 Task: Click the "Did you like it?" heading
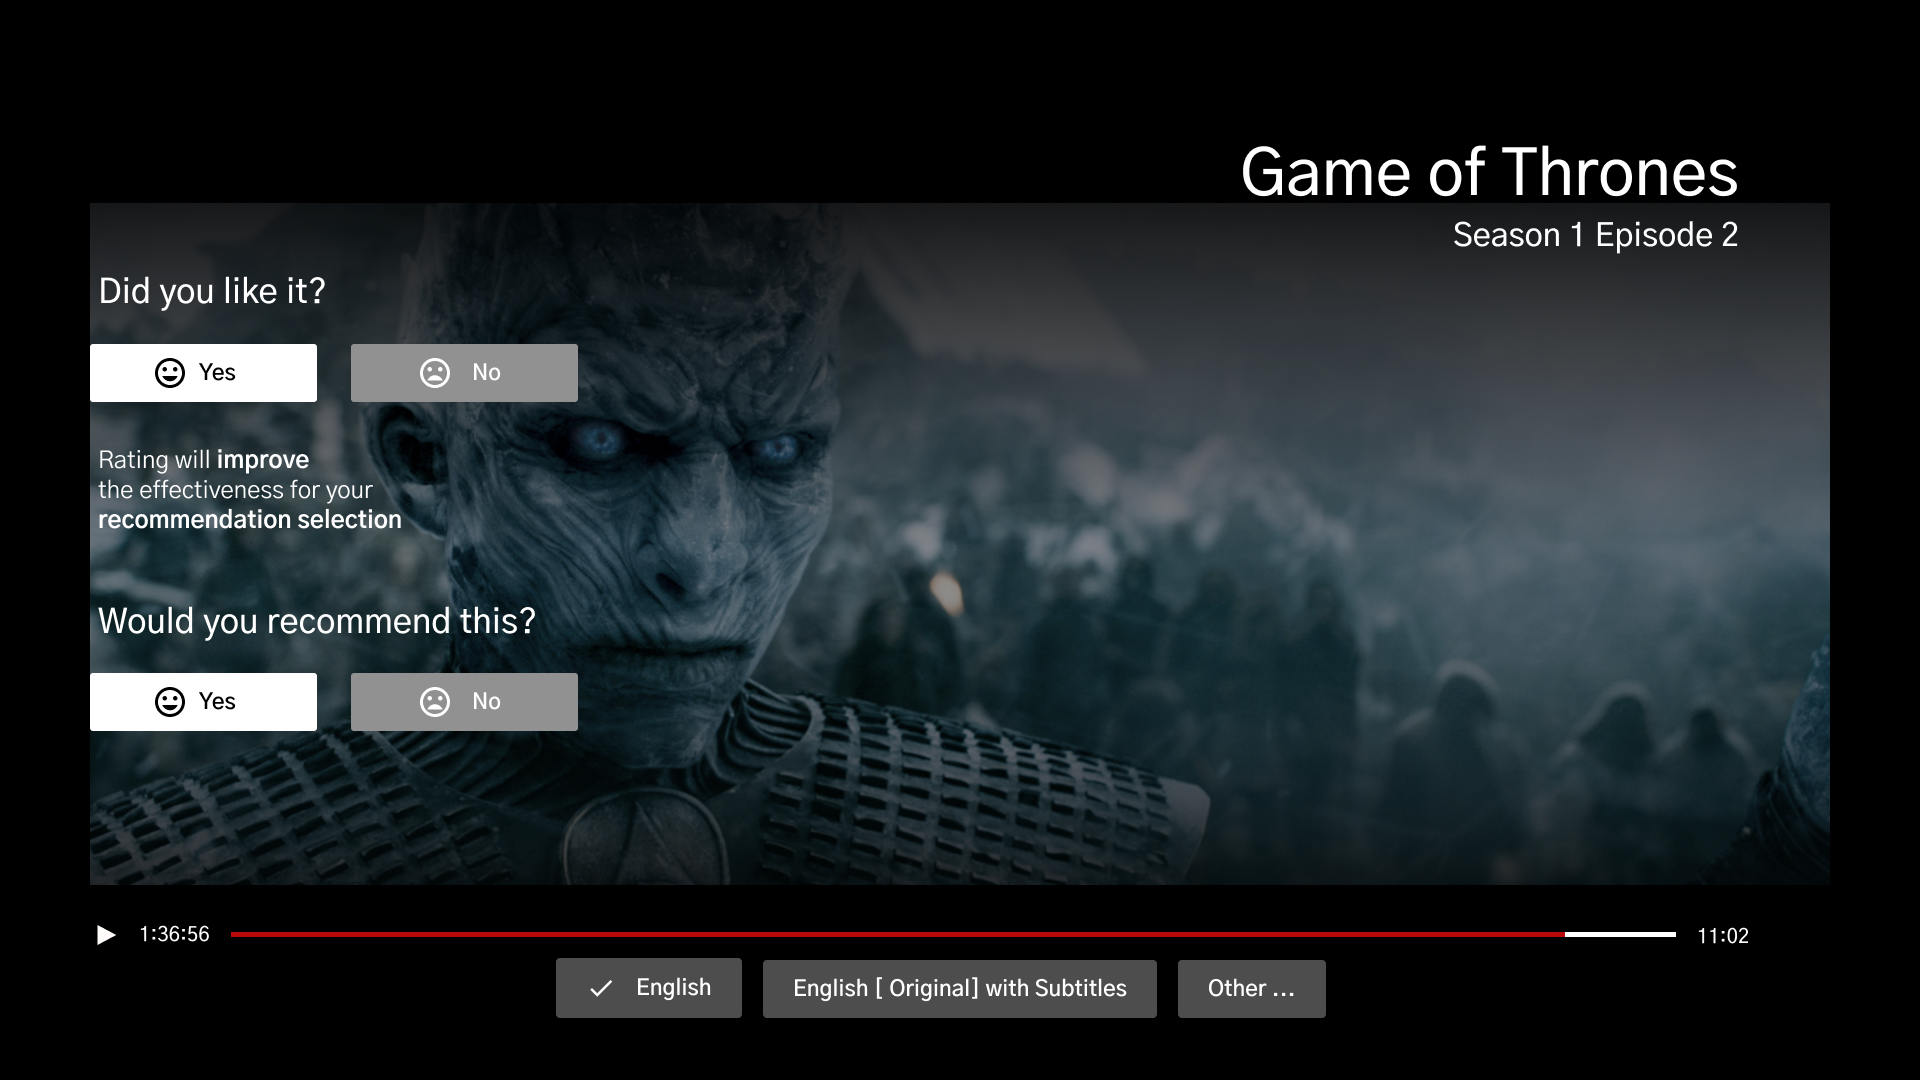pos(212,291)
